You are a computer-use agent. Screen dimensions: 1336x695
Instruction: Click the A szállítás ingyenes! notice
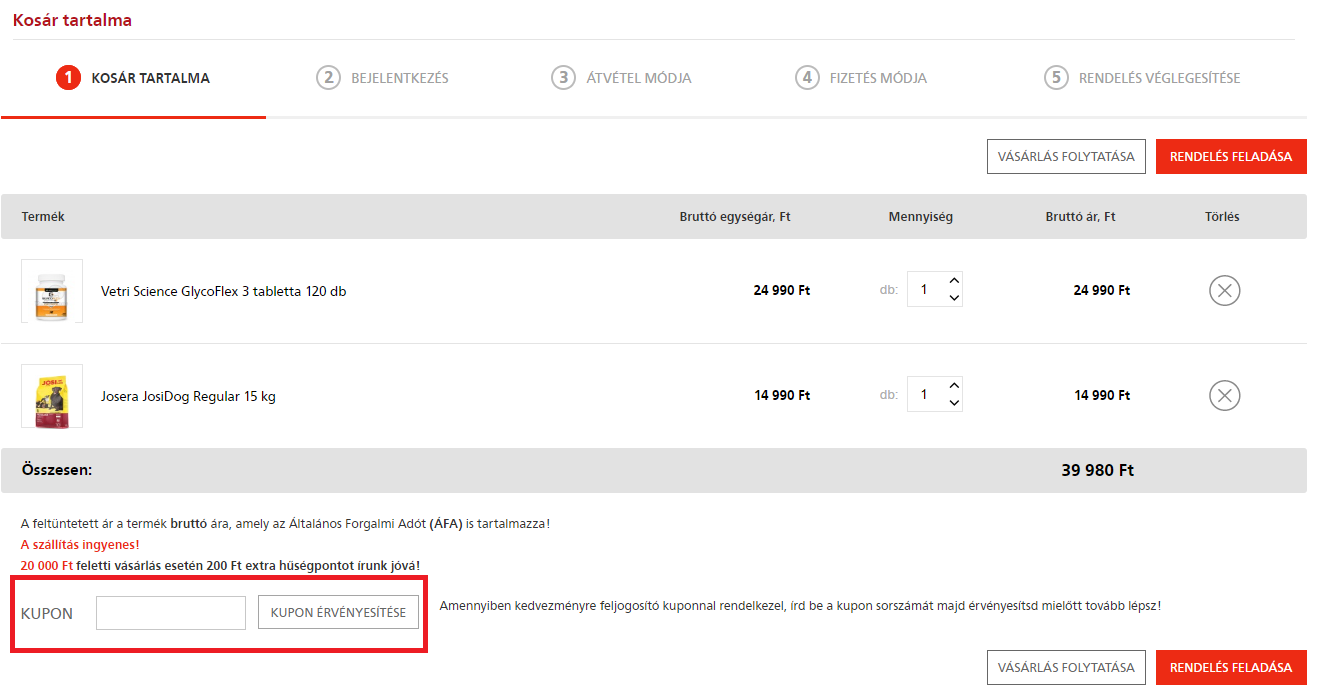pyautogui.click(x=80, y=545)
